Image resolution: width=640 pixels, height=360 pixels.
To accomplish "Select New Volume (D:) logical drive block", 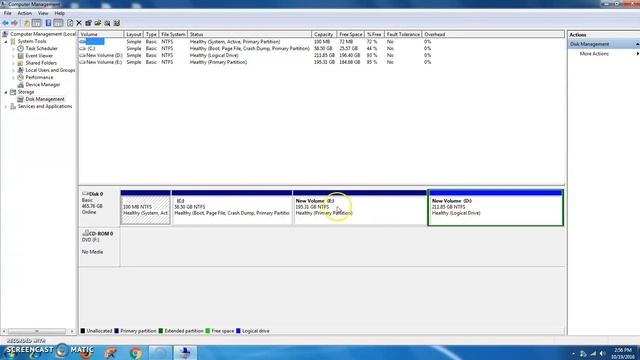I will (x=496, y=207).
